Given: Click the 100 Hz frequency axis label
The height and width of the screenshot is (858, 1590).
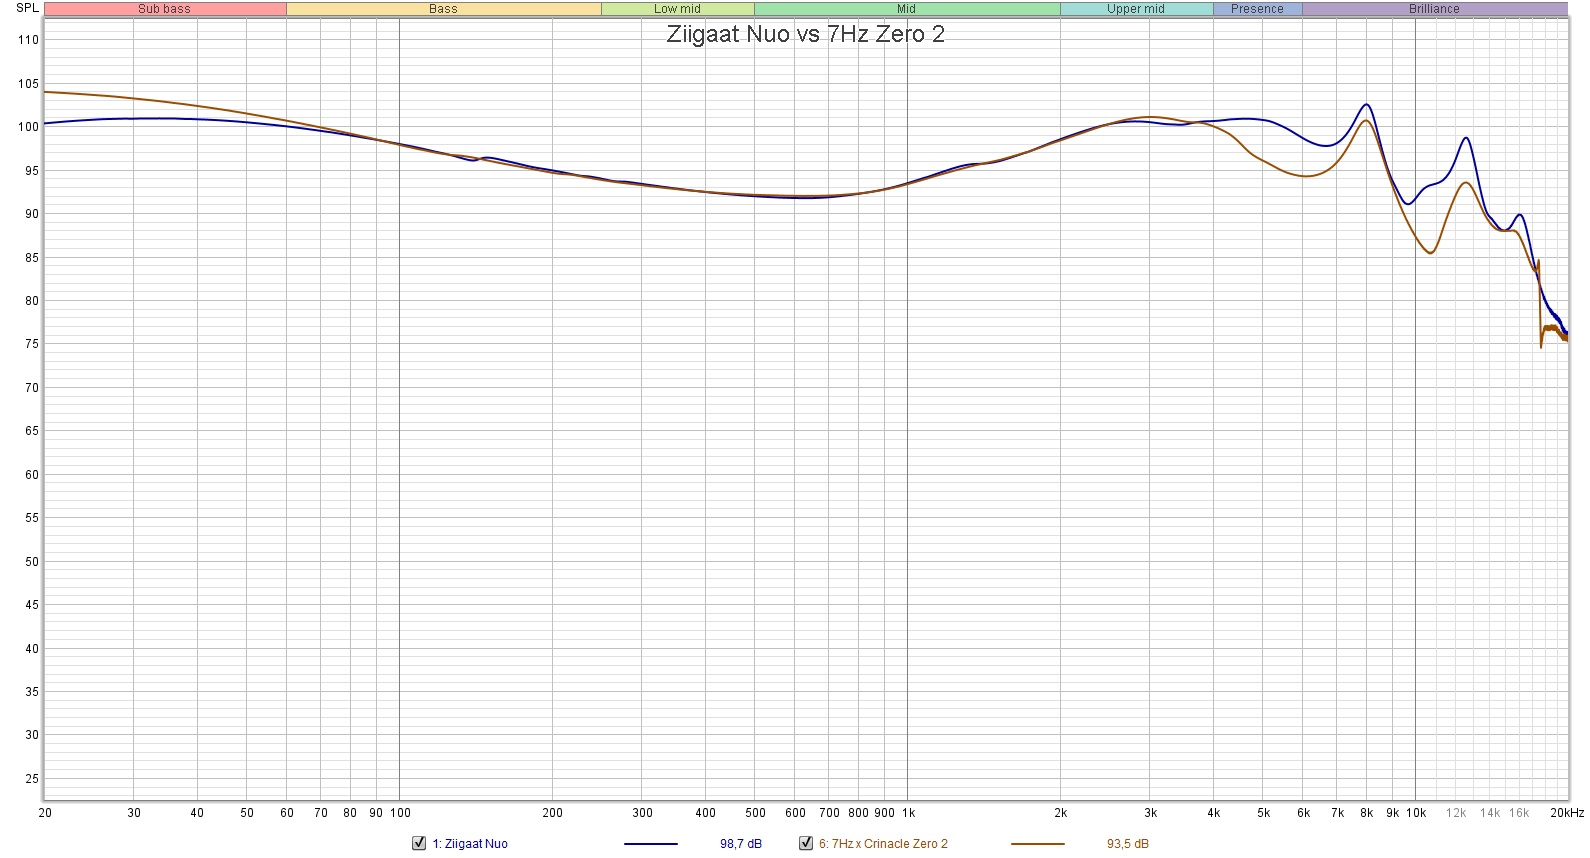Looking at the screenshot, I should click(x=400, y=813).
